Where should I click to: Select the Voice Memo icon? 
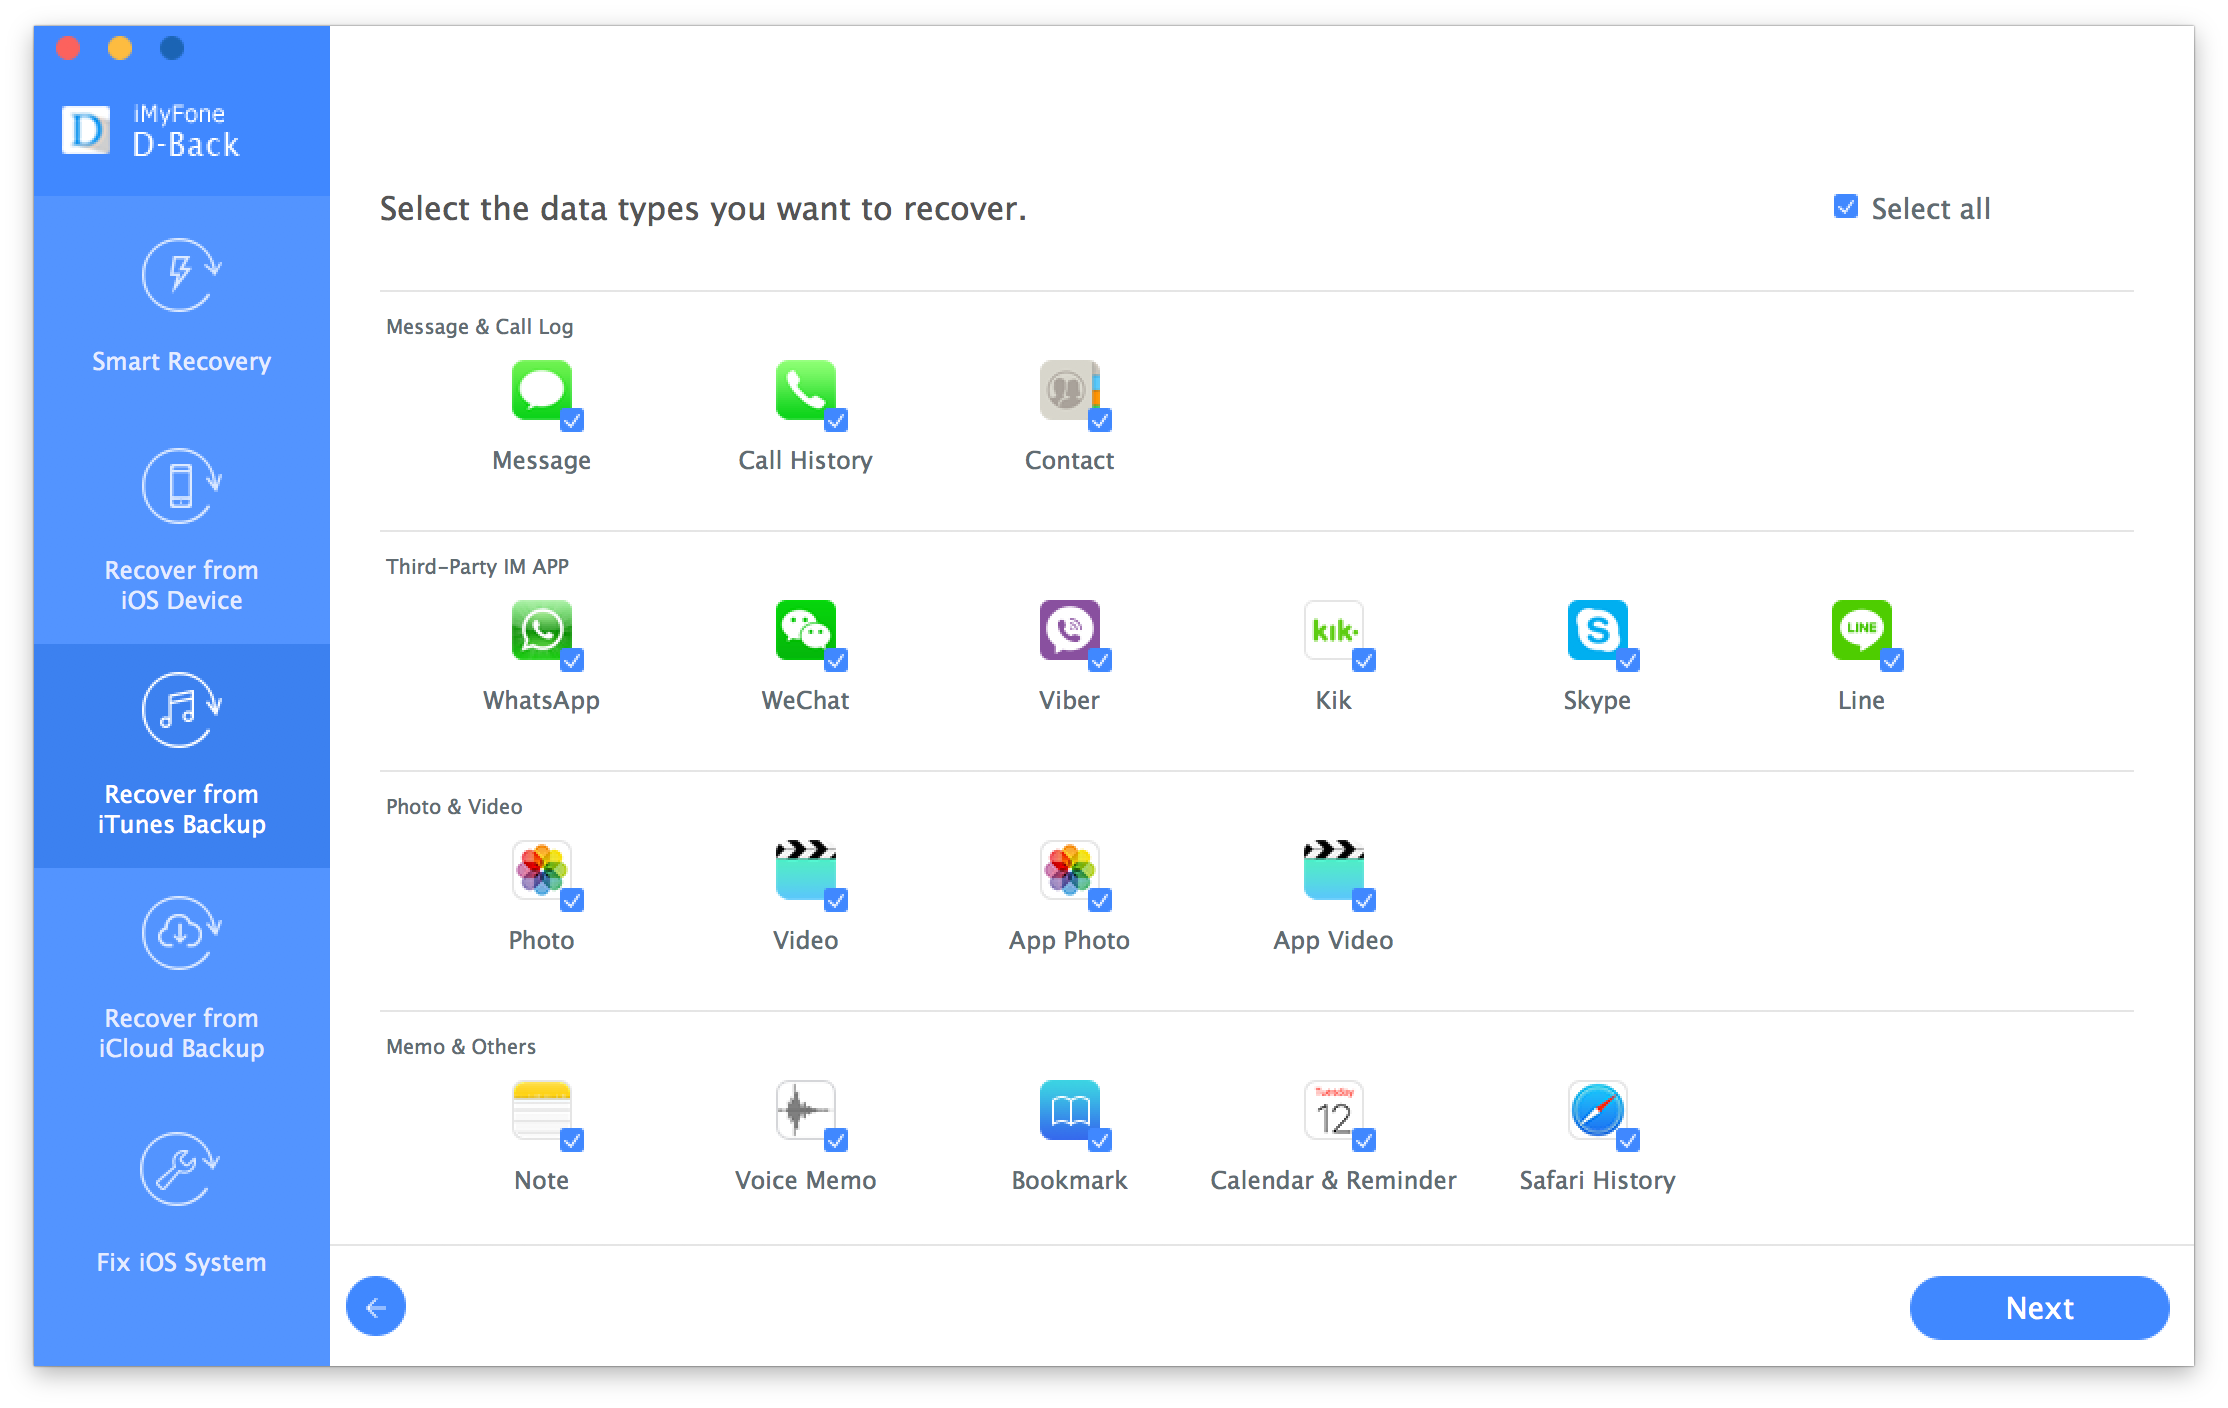[805, 1110]
